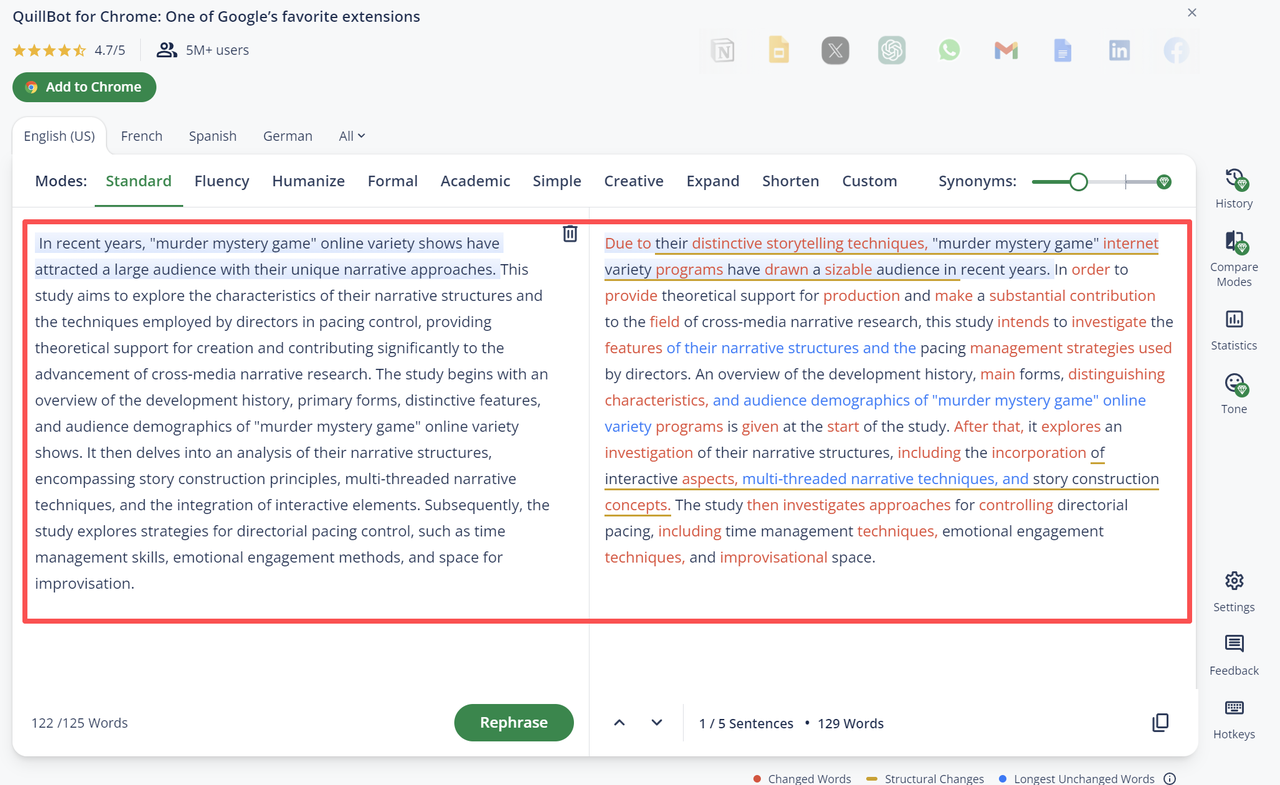This screenshot has height=785, width=1280.
Task: Select the Standard mode
Action: point(138,181)
